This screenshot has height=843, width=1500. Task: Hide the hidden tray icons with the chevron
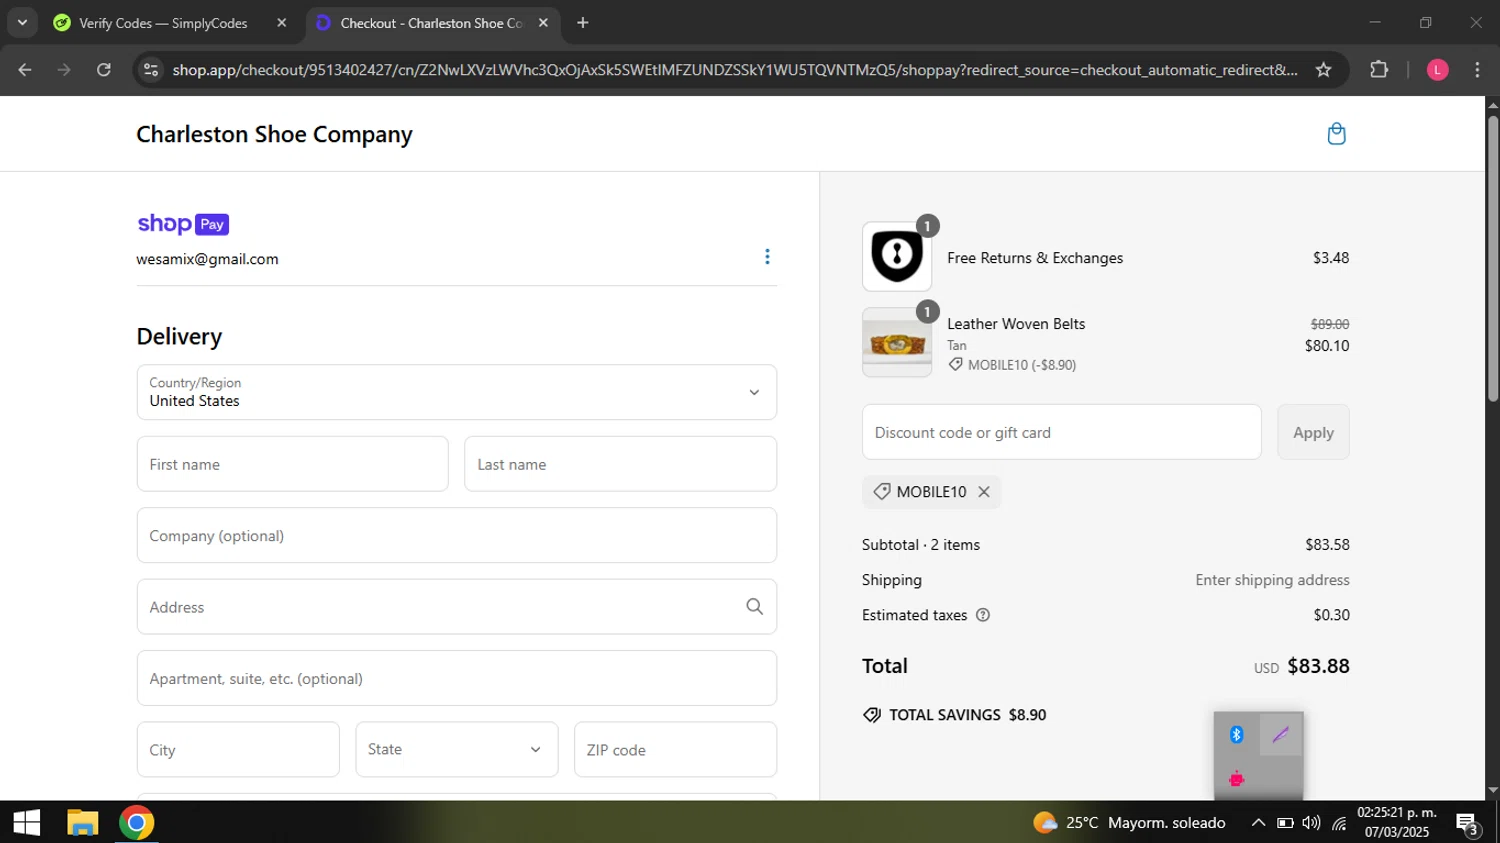click(x=1257, y=823)
